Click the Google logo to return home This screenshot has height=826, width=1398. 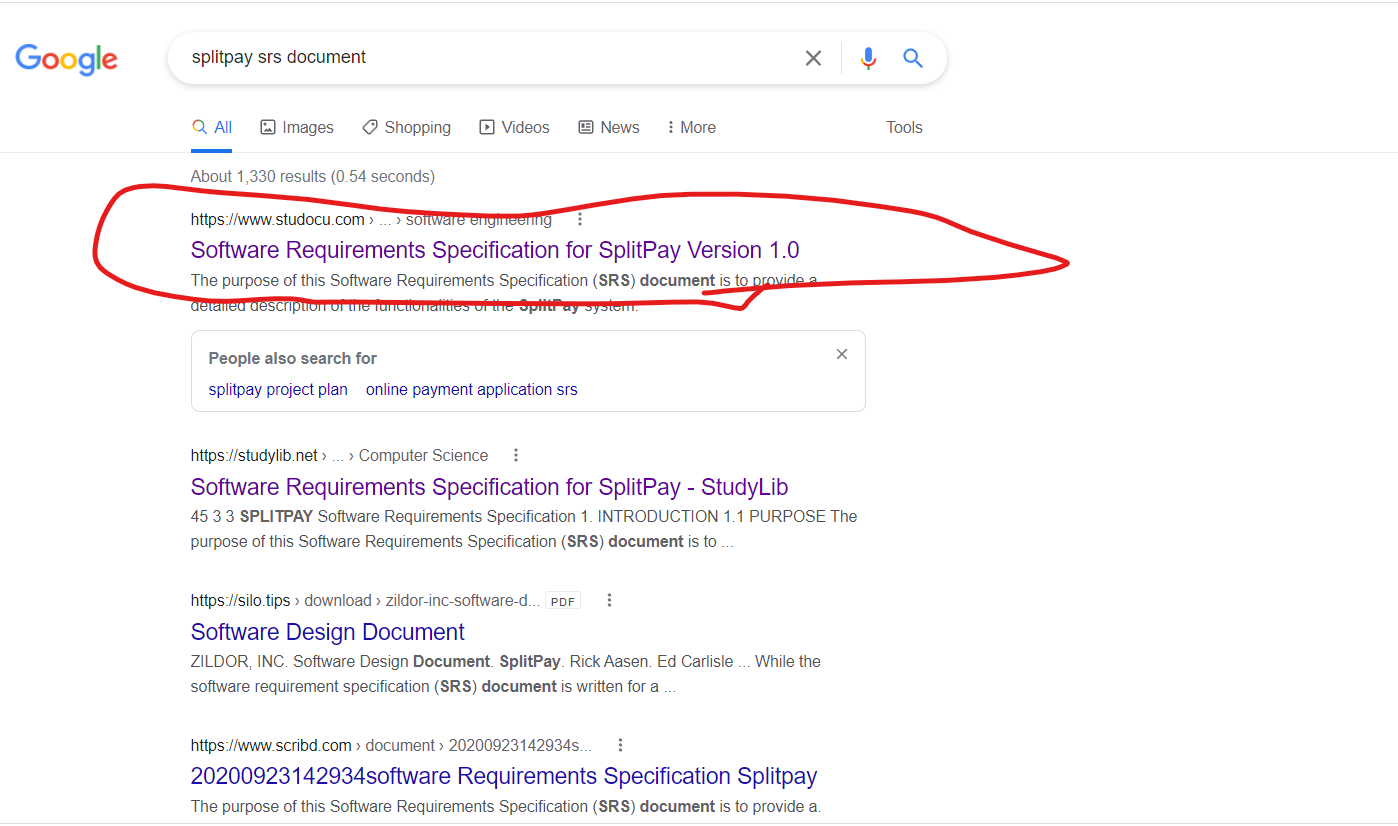coord(66,59)
